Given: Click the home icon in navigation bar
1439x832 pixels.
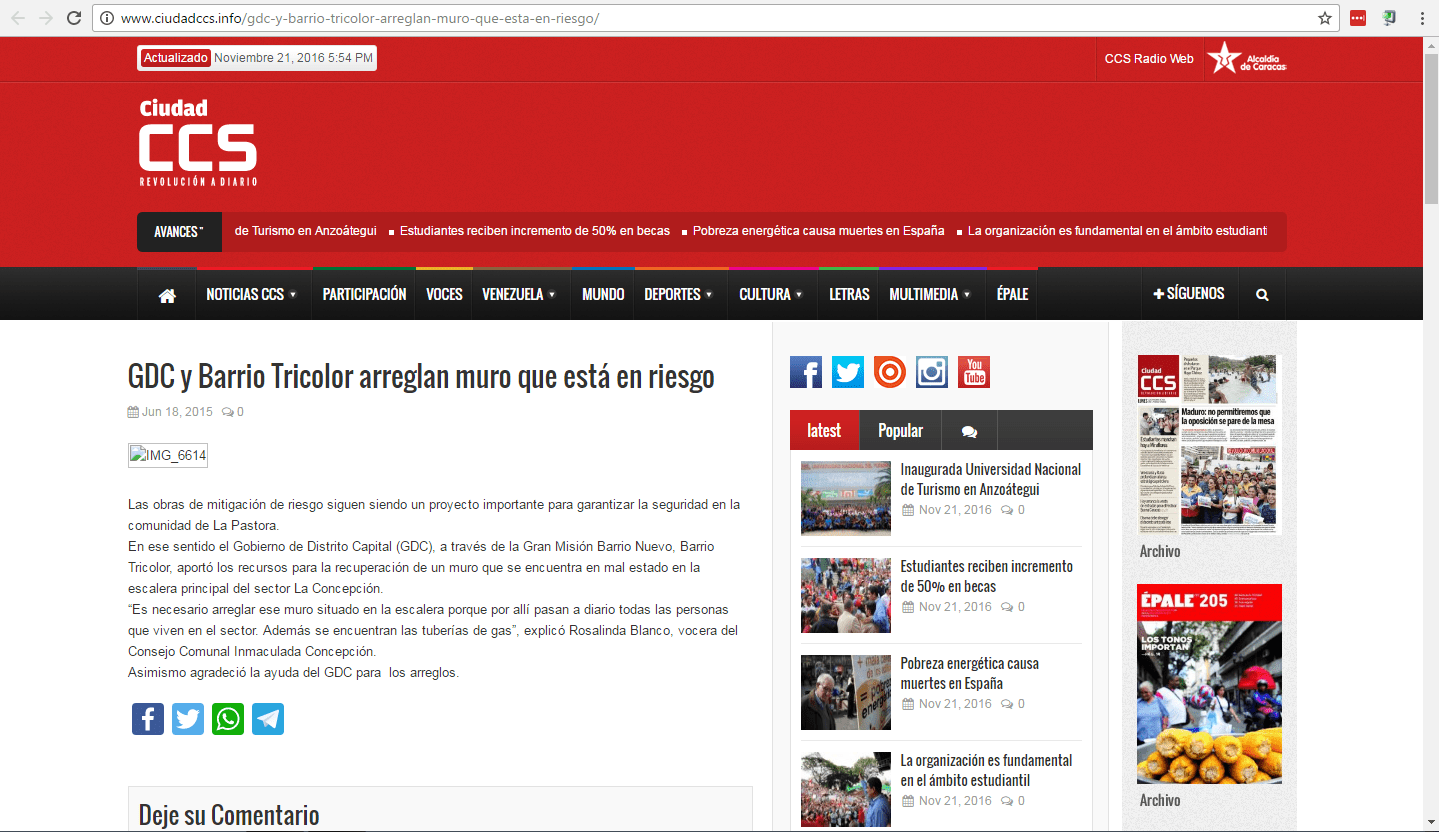Looking at the screenshot, I should click(167, 295).
